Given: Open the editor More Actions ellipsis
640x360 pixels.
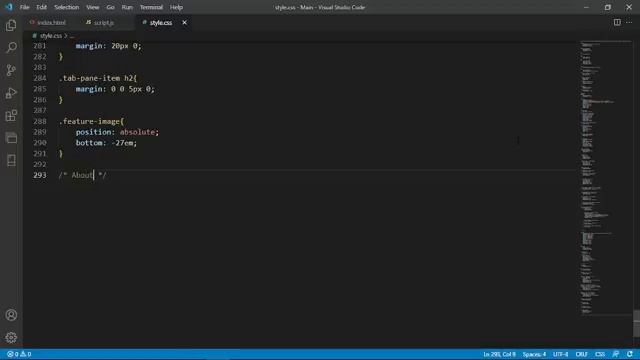Looking at the screenshot, I should click(629, 22).
